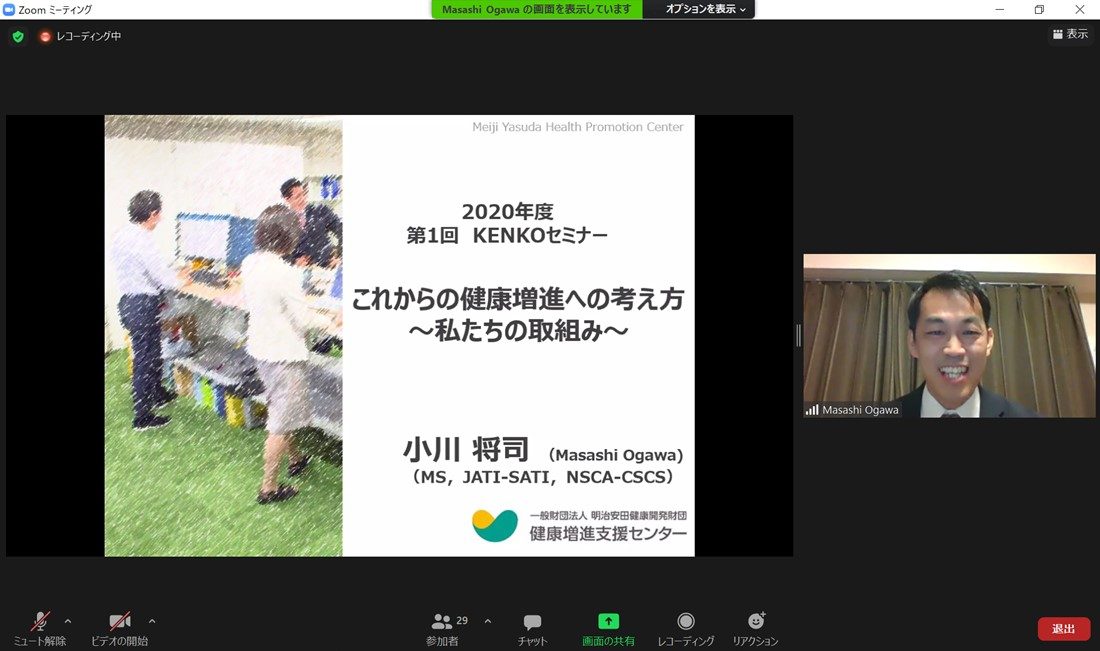Click the shared slide presentation area
The image size is (1100, 651).
(x=399, y=336)
